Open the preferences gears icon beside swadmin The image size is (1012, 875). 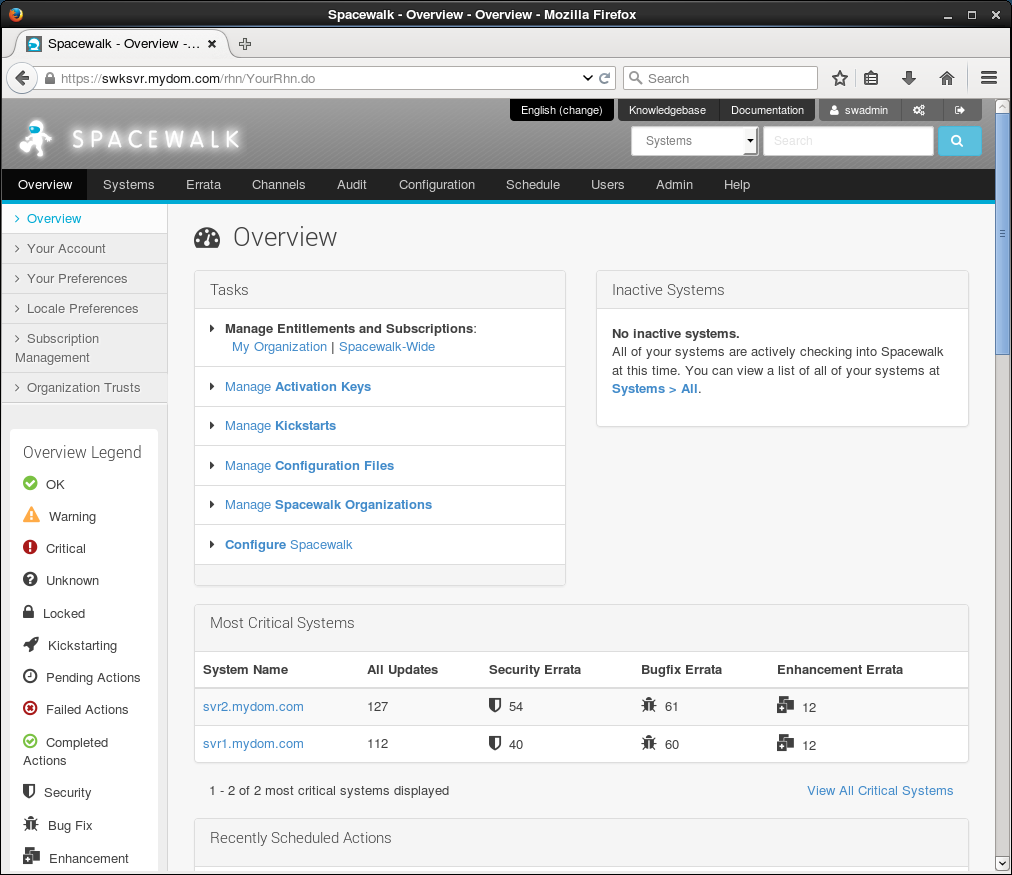(x=919, y=110)
